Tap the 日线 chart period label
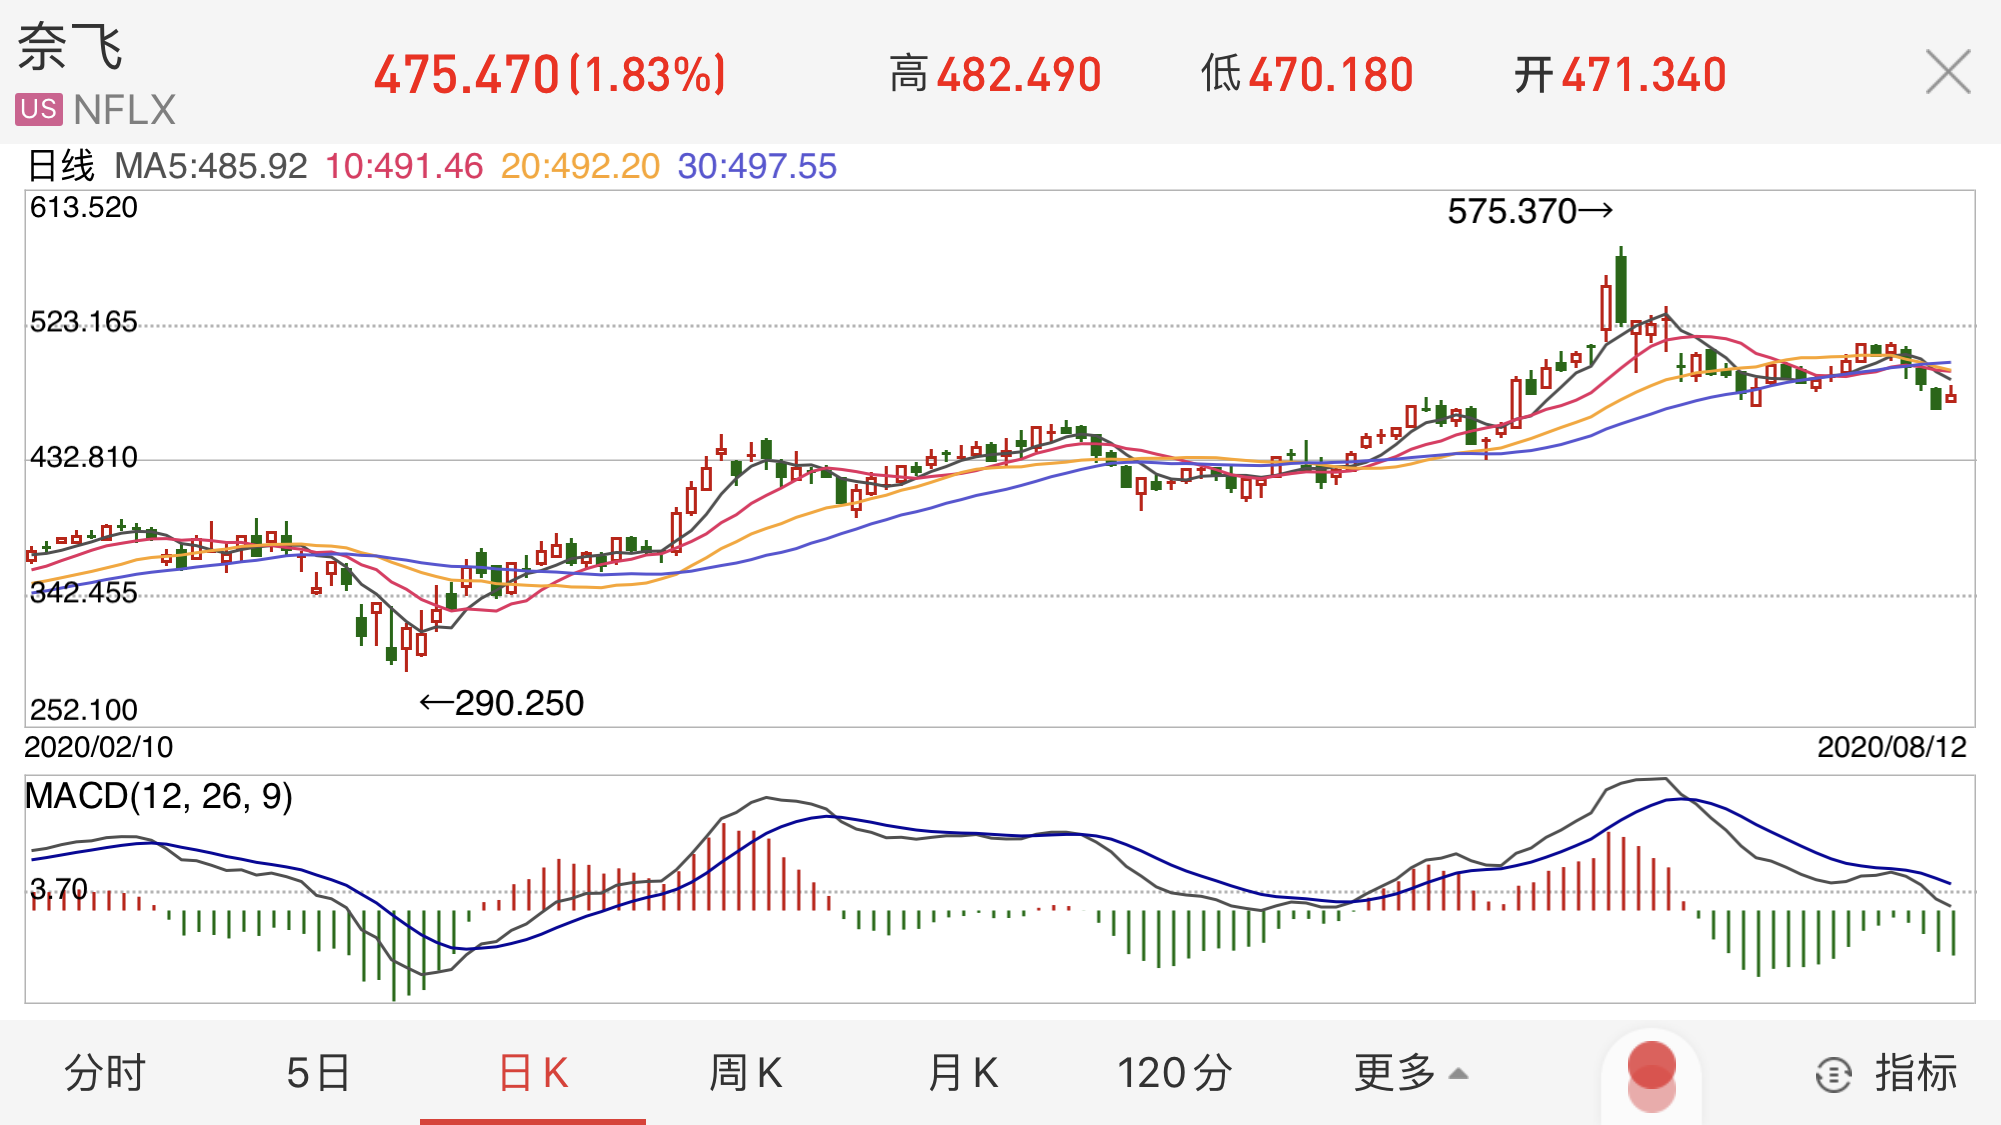The width and height of the screenshot is (2001, 1125). 60,166
